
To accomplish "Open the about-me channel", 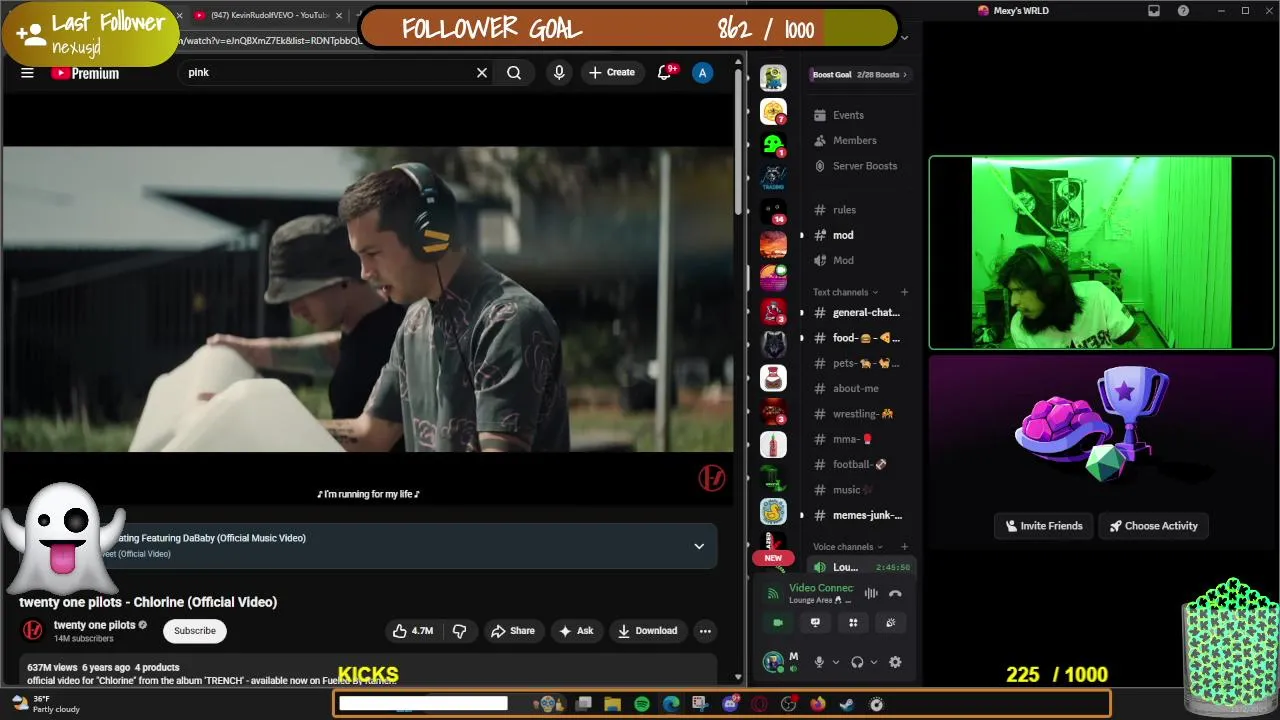I will pos(855,388).
